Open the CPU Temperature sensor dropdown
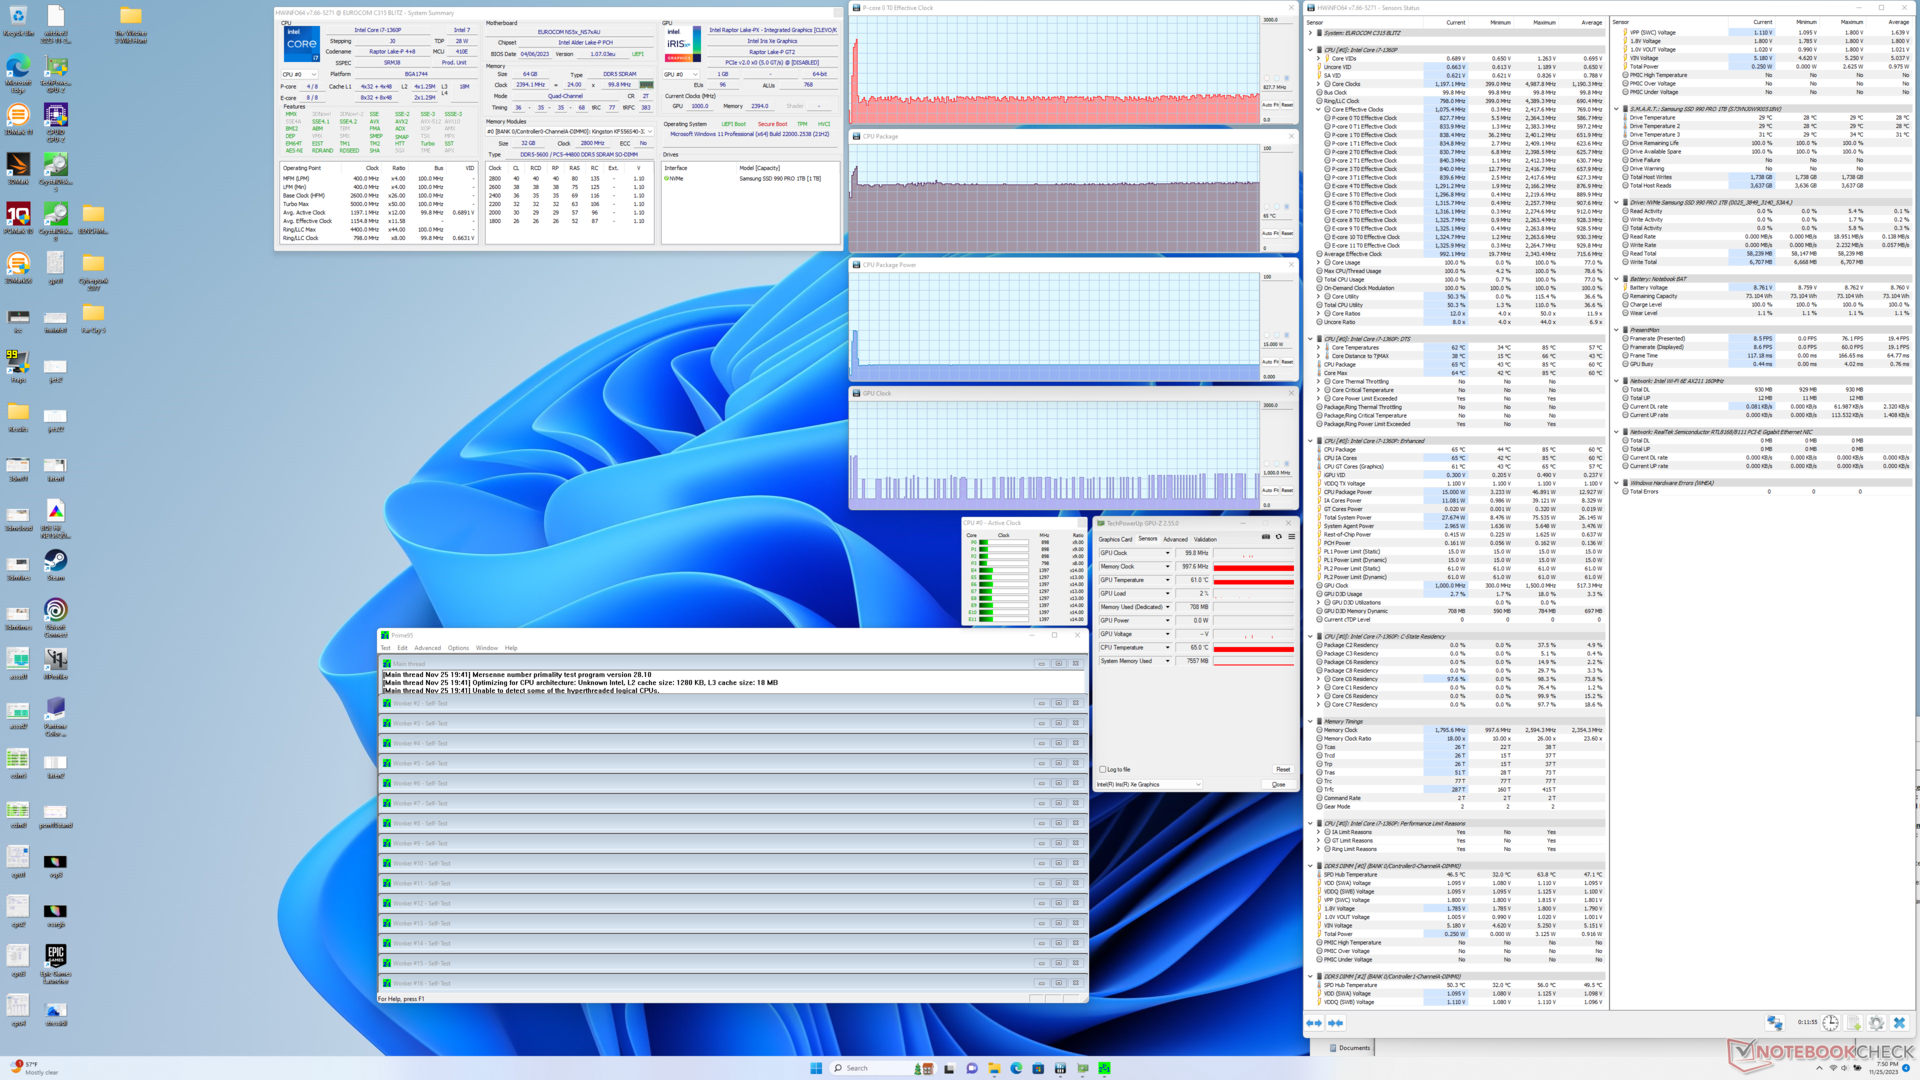Screen dimensions: 1920x1080 pos(1167,648)
